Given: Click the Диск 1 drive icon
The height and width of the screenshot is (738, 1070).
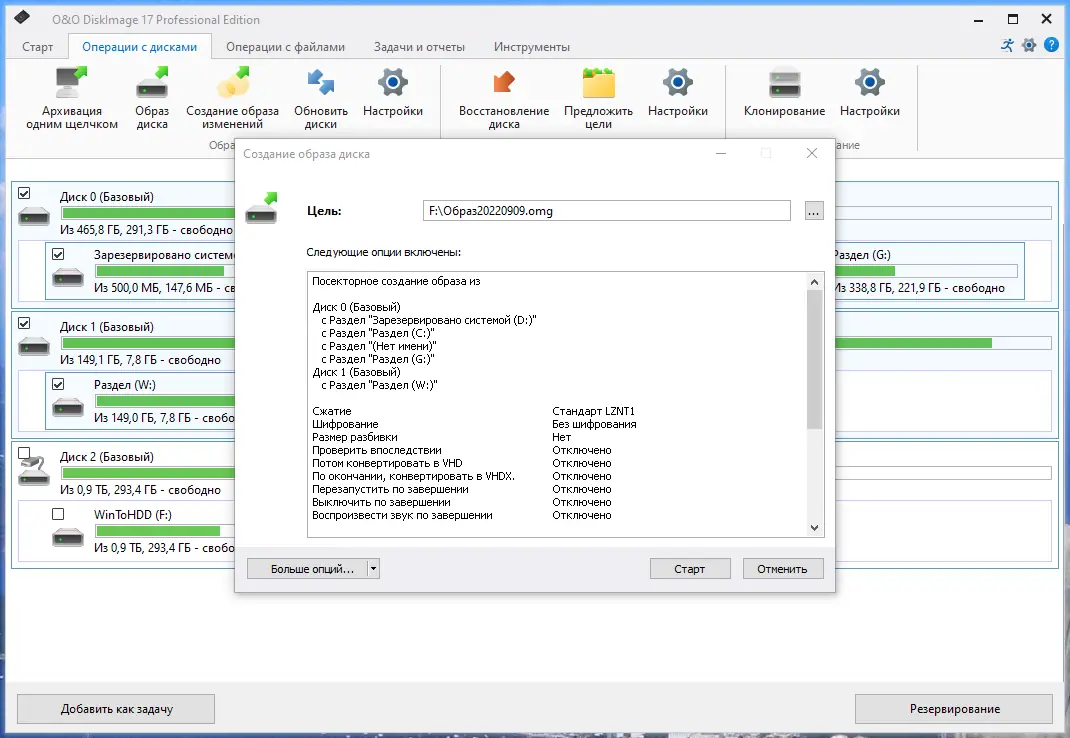Looking at the screenshot, I should pos(34,346).
